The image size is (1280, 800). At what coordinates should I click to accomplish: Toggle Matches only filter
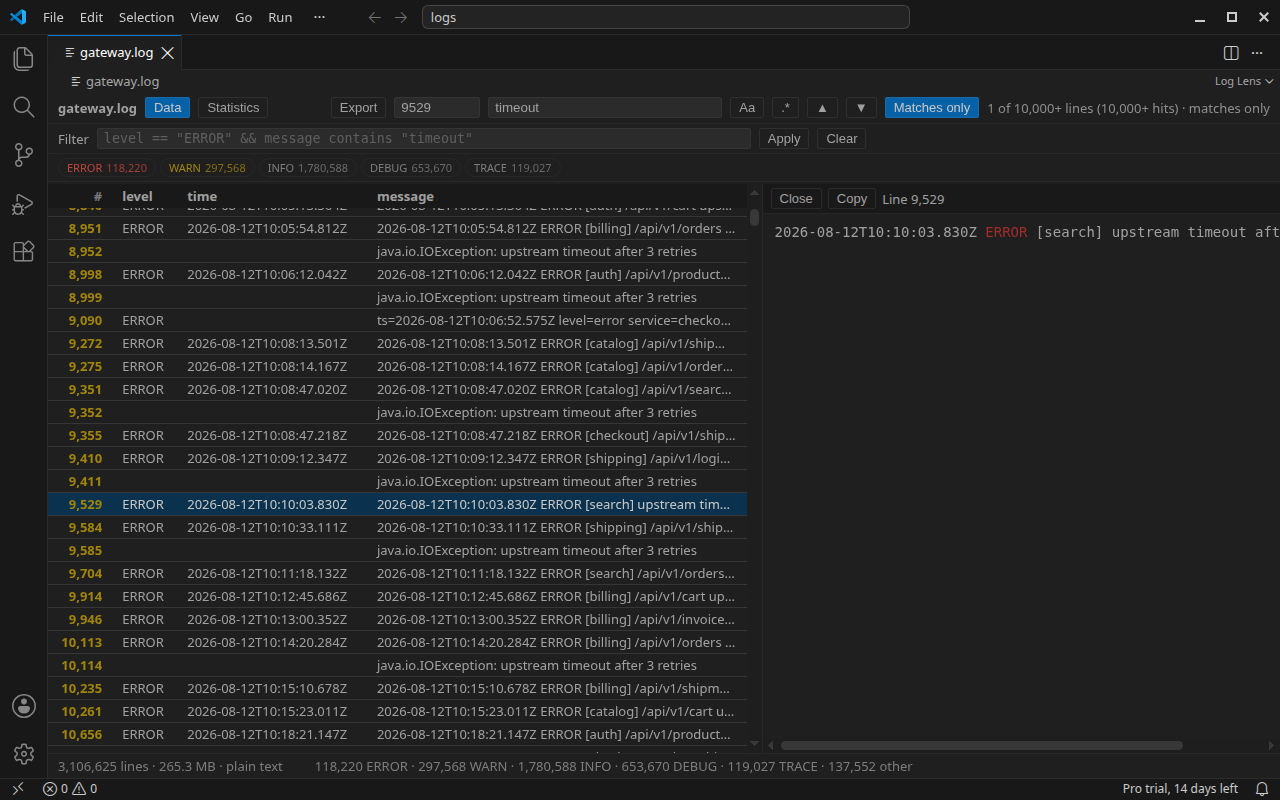point(932,108)
